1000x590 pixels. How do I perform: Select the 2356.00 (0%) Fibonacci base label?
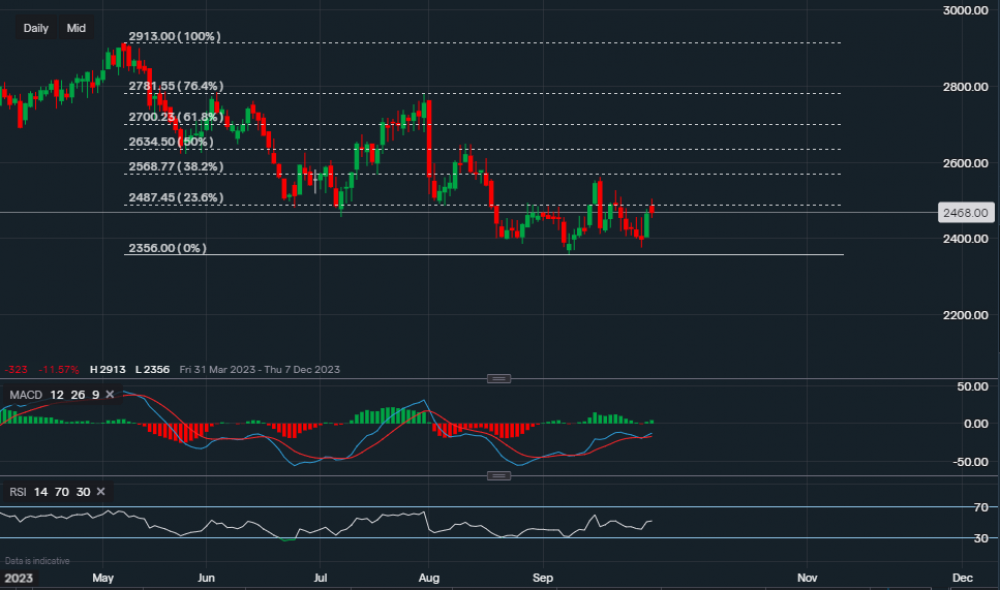(166, 248)
